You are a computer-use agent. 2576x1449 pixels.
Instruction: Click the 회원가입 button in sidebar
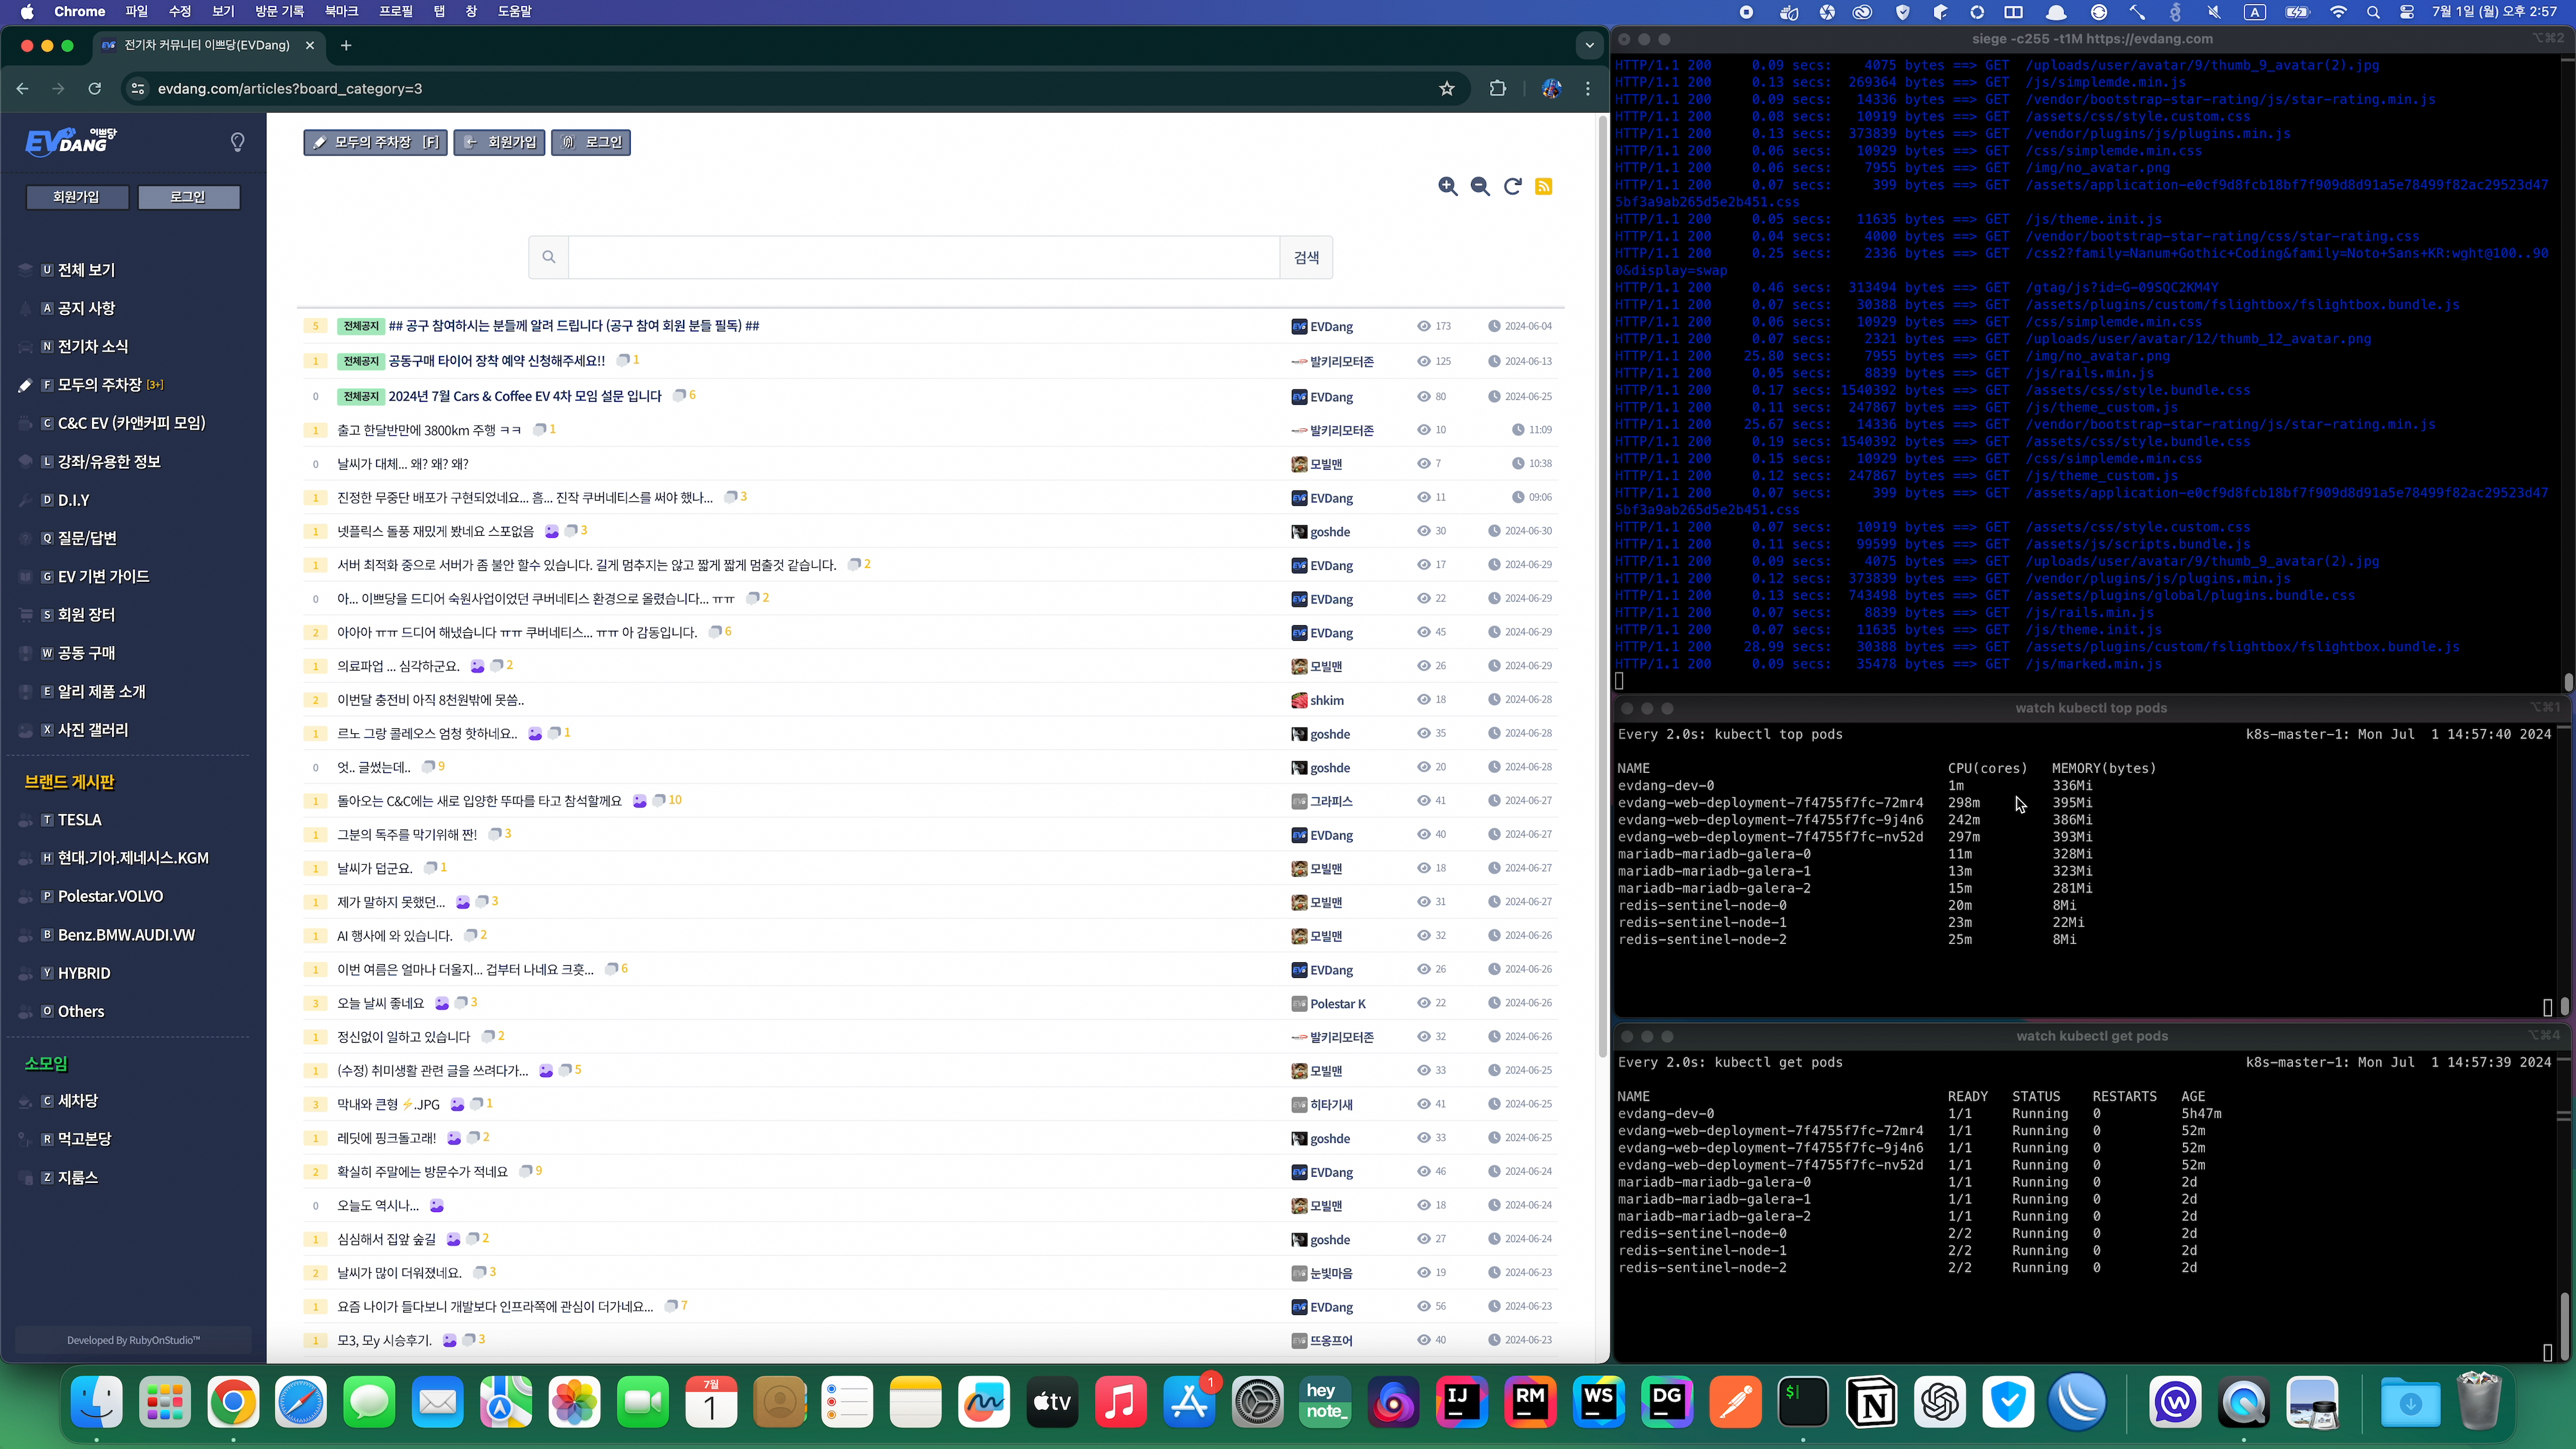coord(76,197)
